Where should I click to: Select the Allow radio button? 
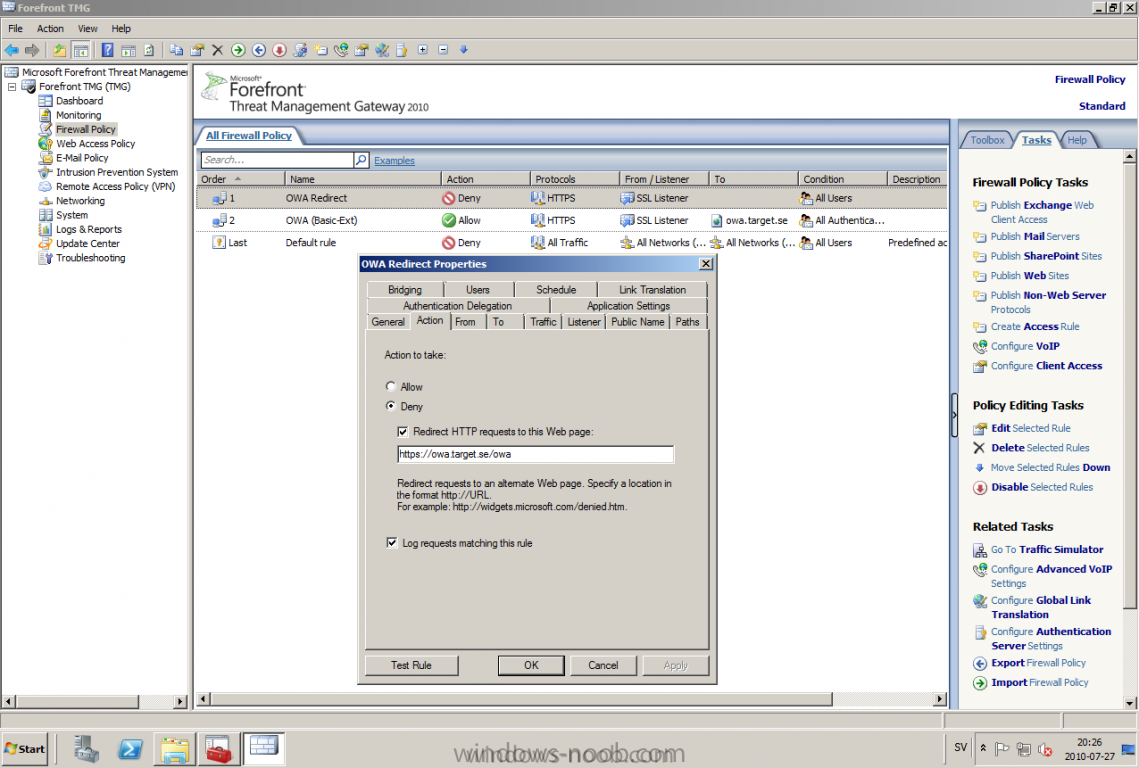[391, 387]
